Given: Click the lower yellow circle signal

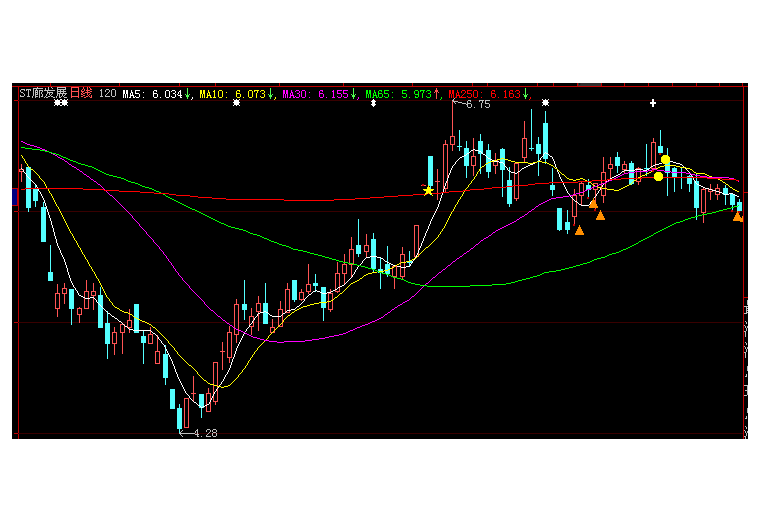Looking at the screenshot, I should (x=658, y=176).
